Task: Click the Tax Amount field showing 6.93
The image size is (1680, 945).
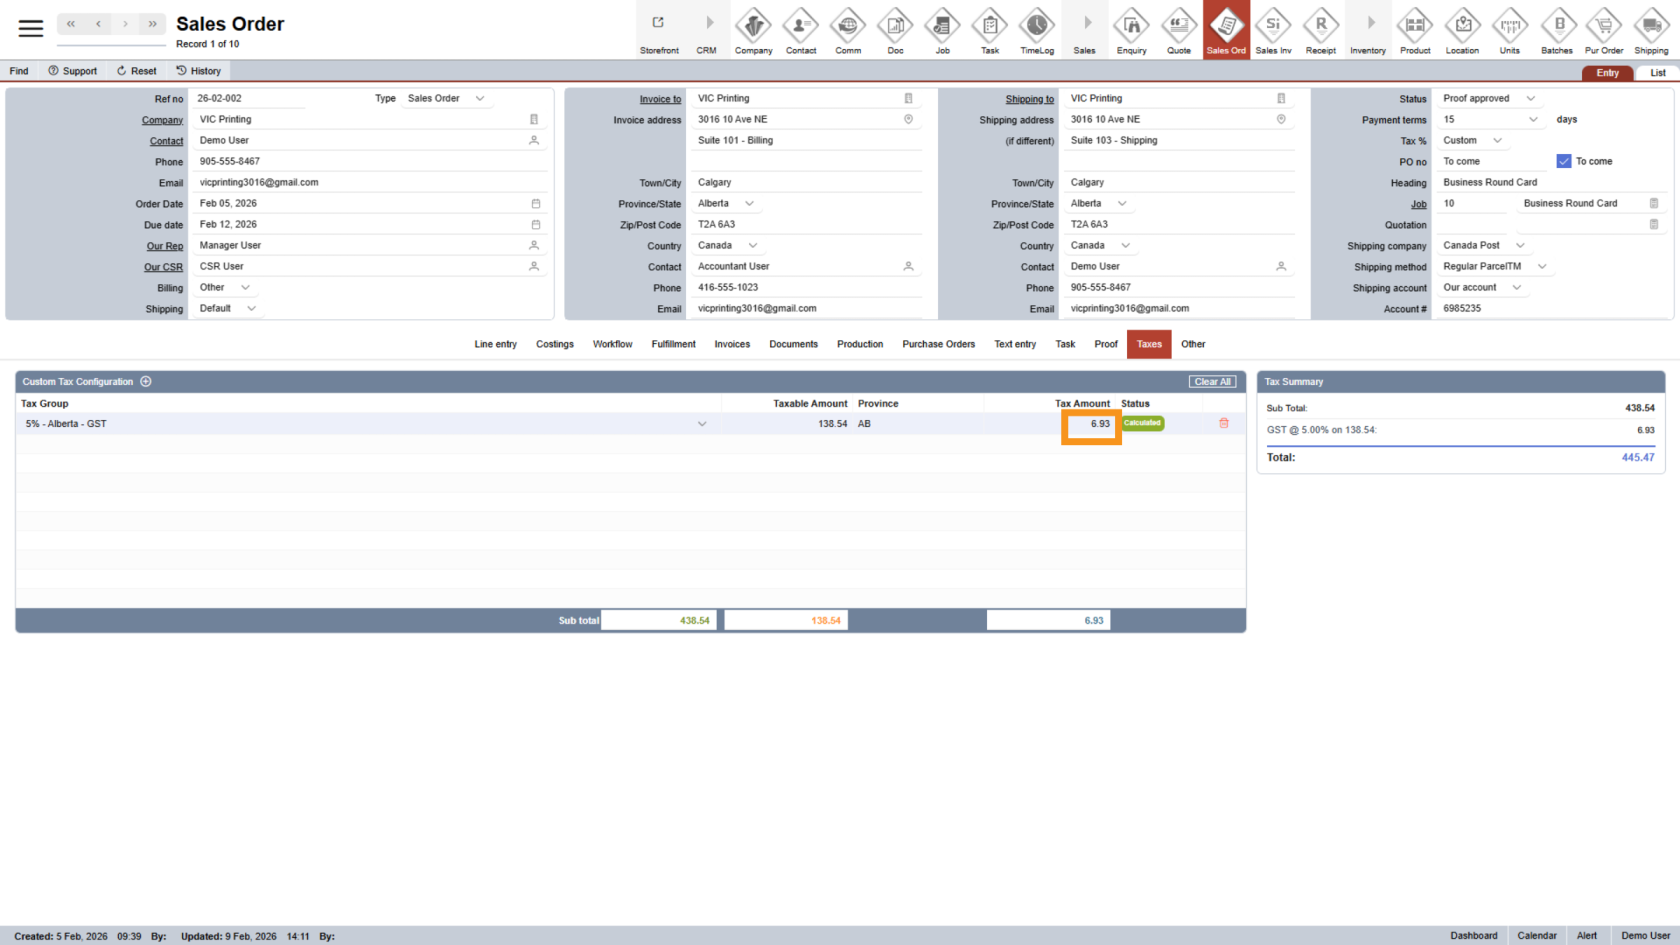Action: (1091, 424)
